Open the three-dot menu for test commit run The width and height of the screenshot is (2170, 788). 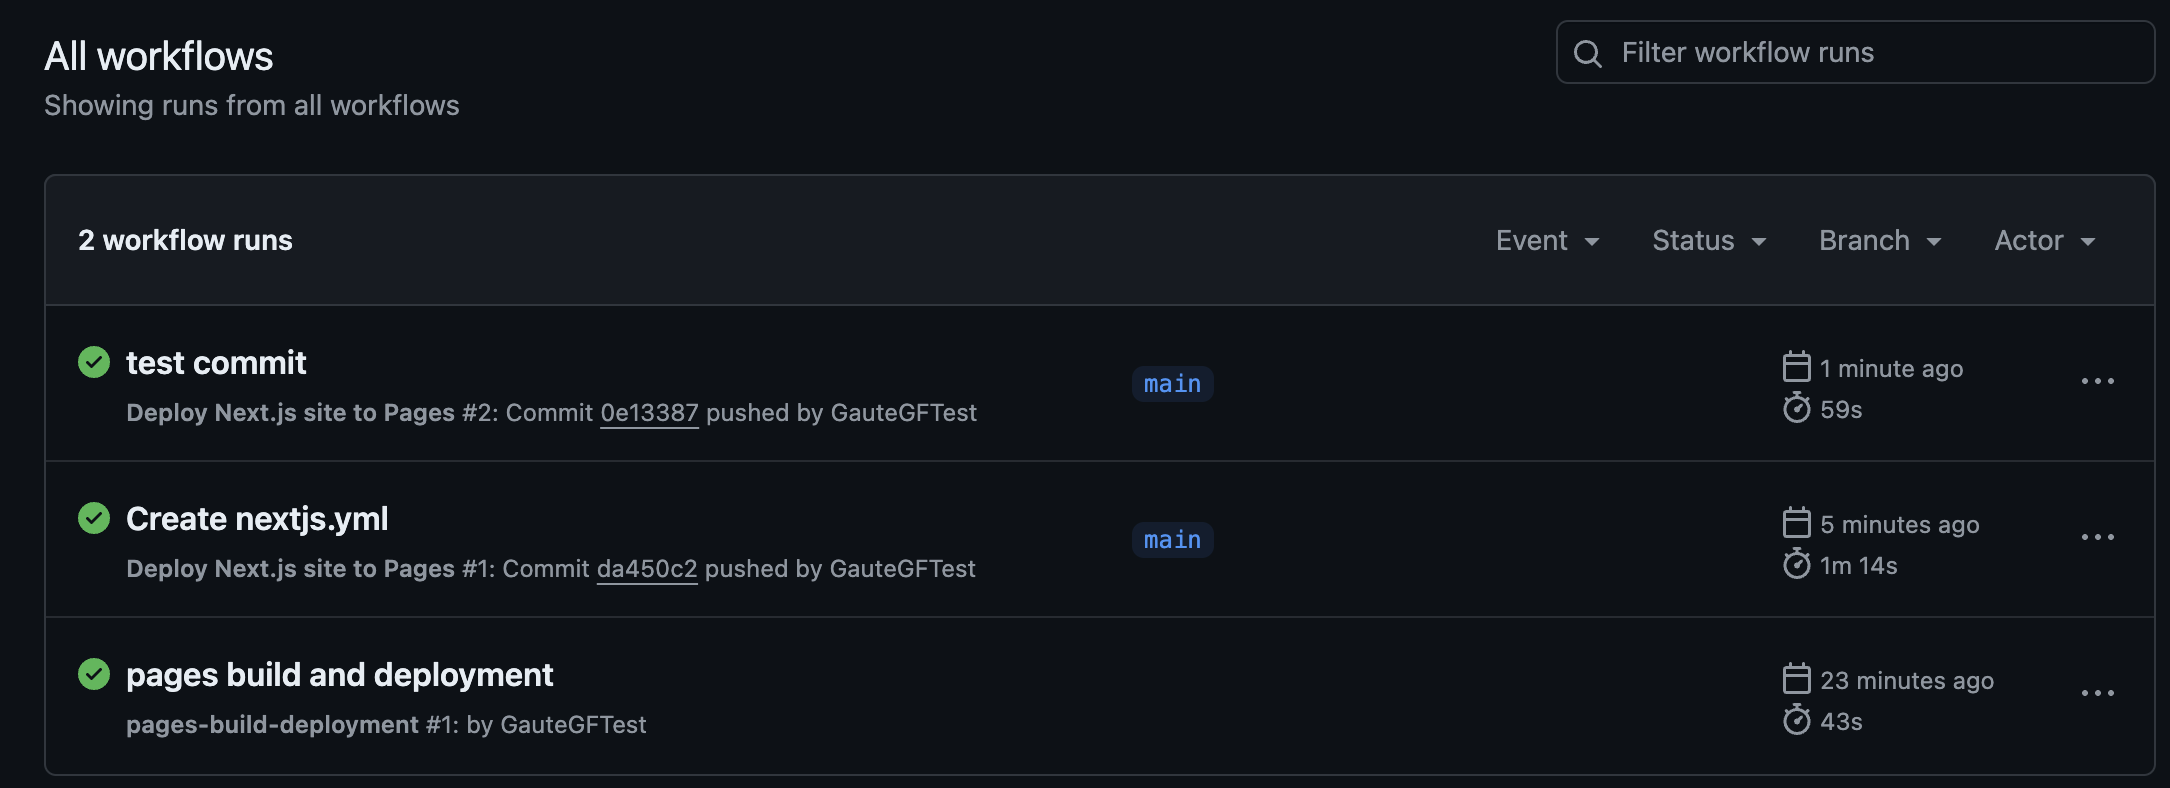click(x=2097, y=381)
